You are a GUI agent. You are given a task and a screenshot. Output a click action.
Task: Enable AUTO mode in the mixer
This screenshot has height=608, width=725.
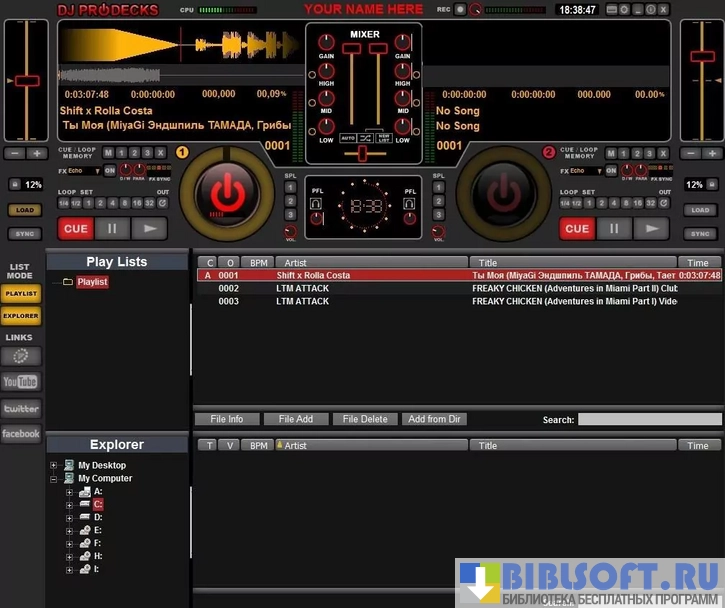pos(347,137)
